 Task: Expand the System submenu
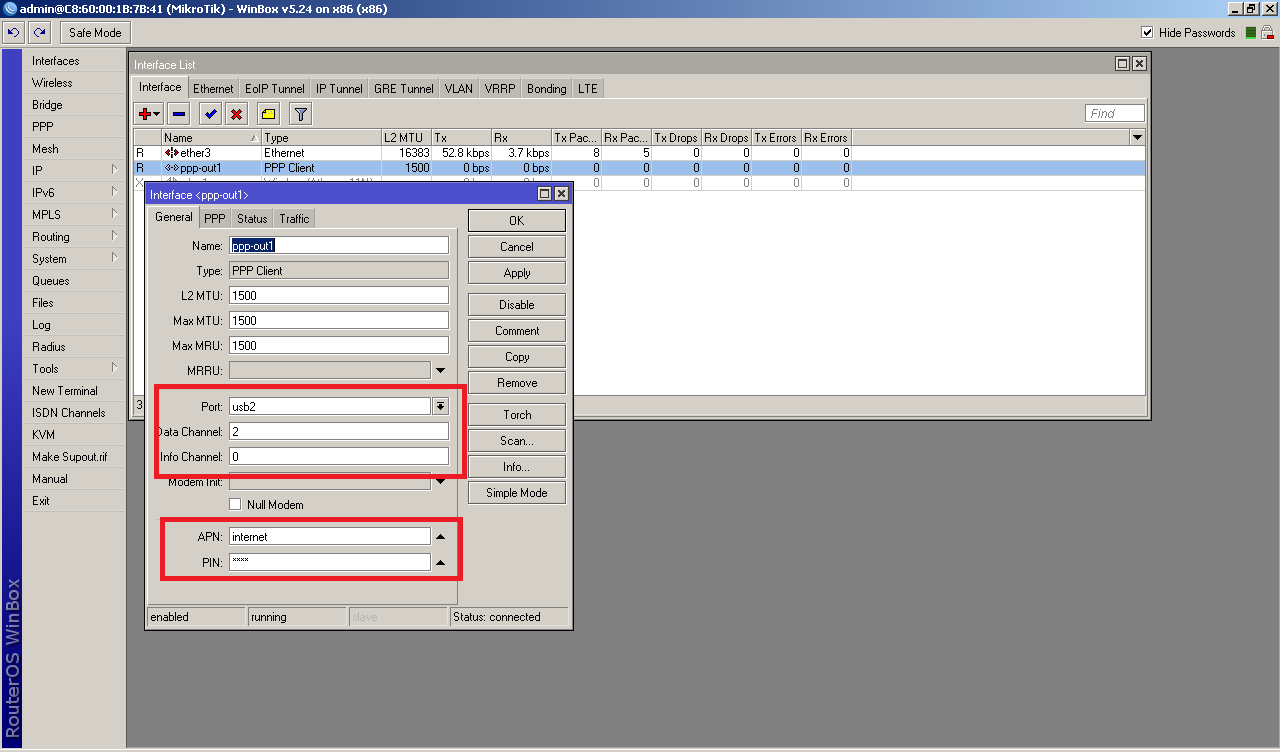pos(114,259)
